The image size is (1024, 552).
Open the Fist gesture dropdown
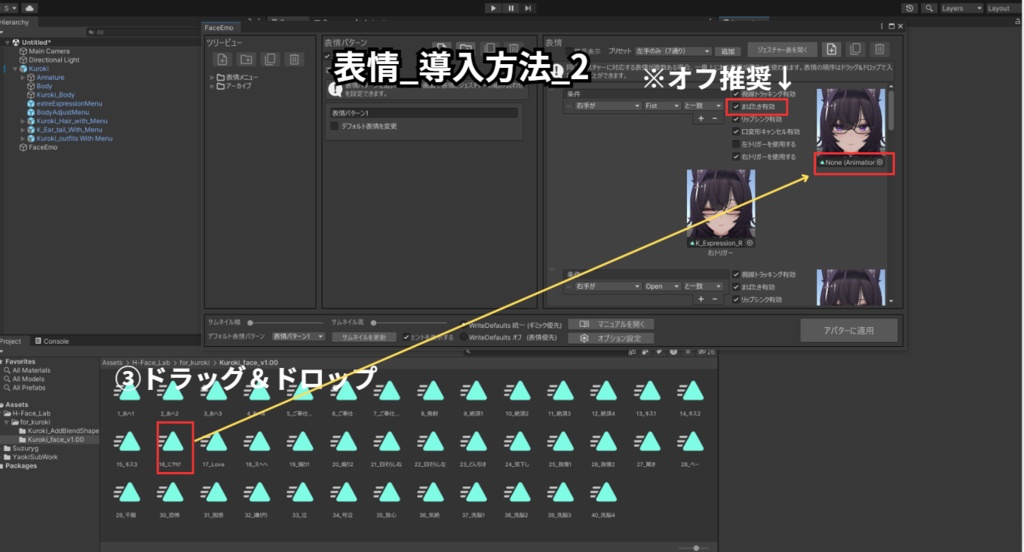662,106
